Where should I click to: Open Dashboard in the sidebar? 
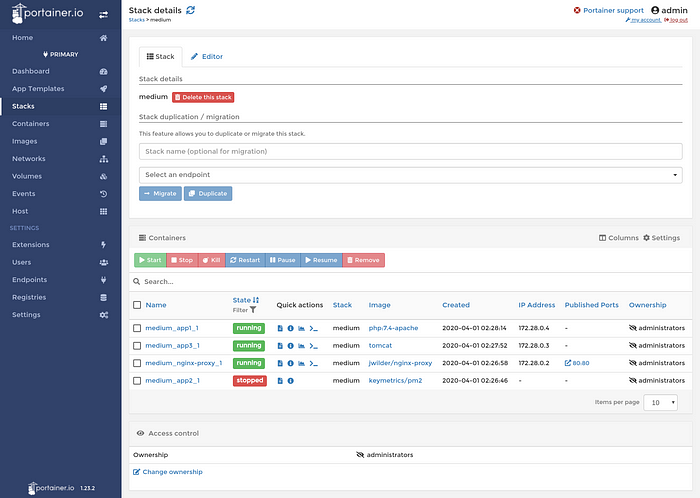pos(60,71)
